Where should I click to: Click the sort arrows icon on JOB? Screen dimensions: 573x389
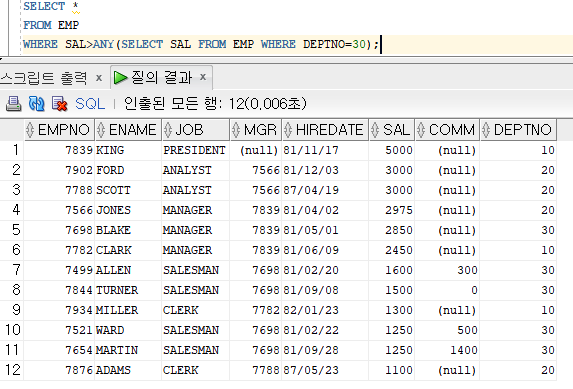click(168, 130)
